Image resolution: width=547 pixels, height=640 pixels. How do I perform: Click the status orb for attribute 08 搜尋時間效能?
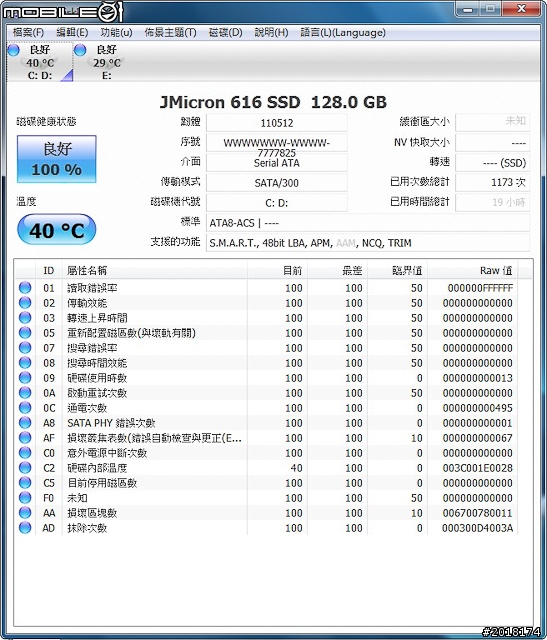[x=25, y=362]
